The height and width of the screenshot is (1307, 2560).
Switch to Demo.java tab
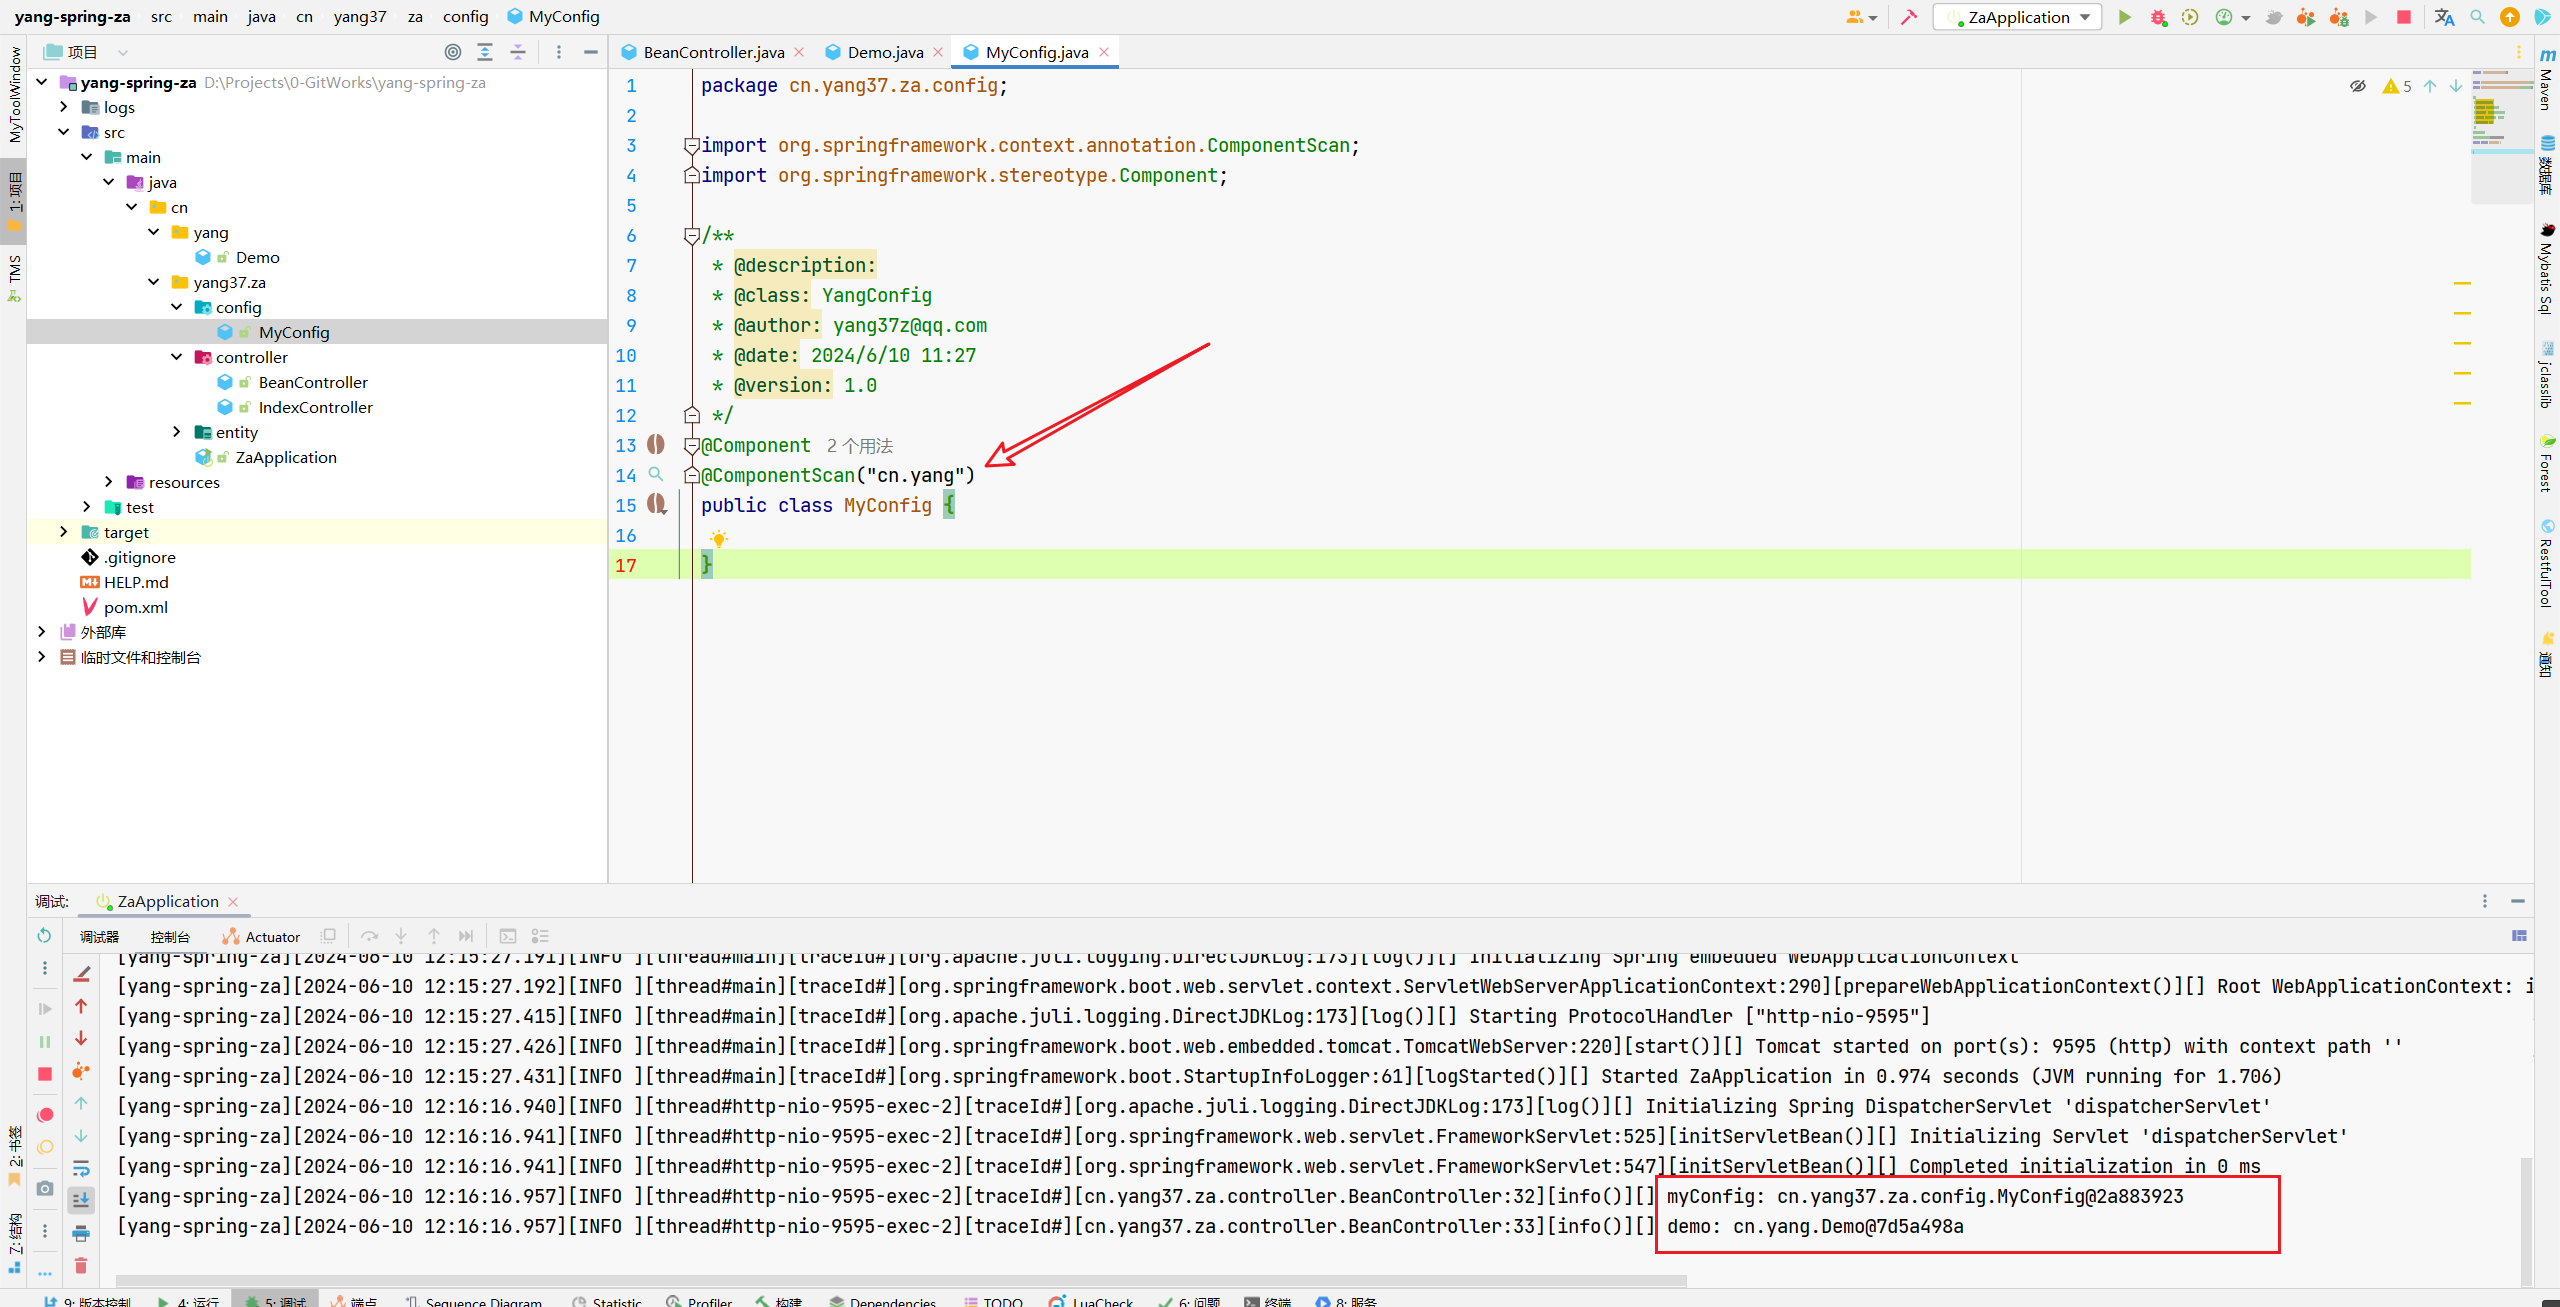884,52
